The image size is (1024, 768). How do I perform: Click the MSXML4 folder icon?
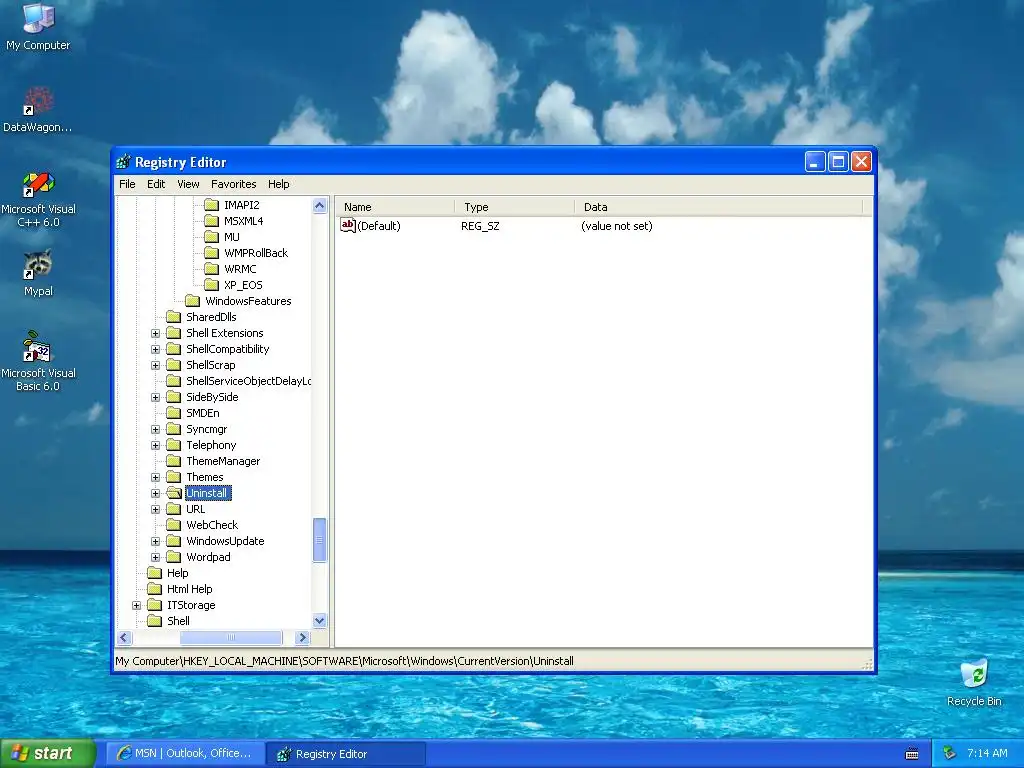(x=211, y=221)
